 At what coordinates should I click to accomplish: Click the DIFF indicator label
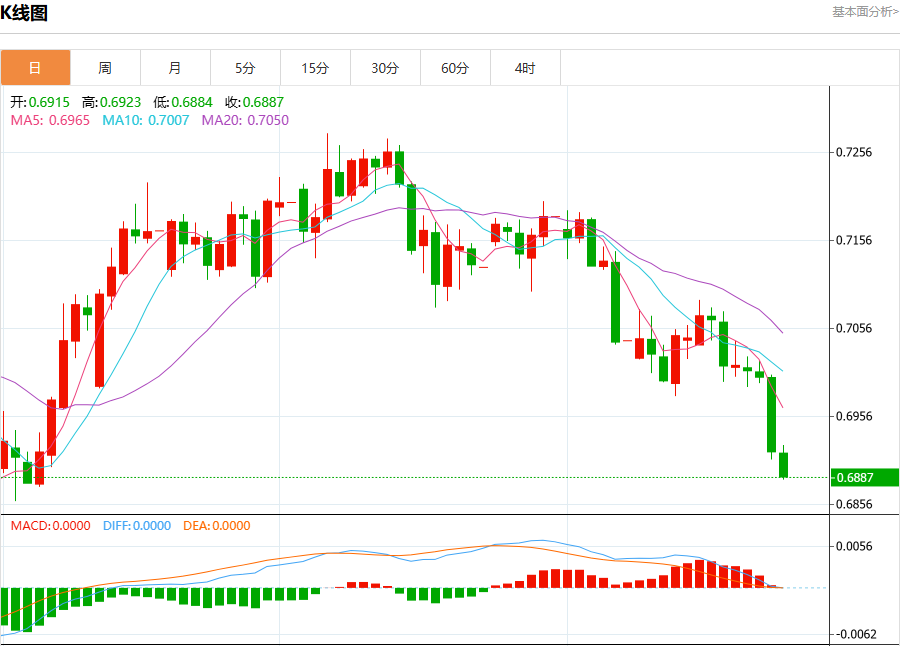(x=137, y=526)
